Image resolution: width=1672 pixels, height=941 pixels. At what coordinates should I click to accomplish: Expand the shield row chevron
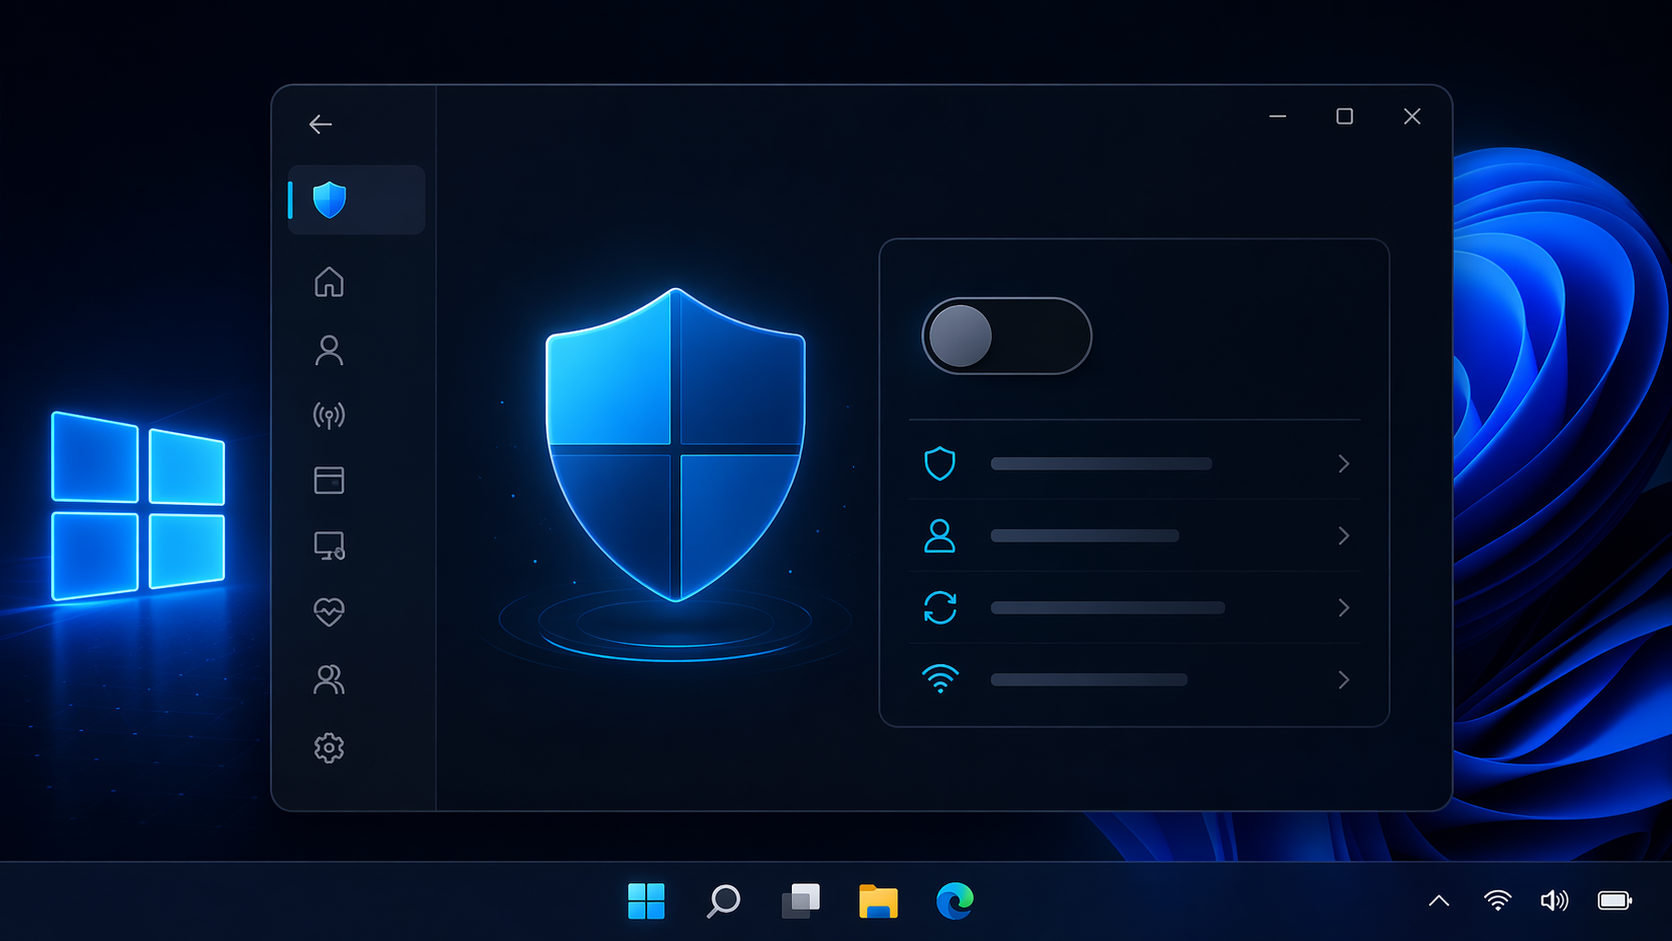pyautogui.click(x=1344, y=463)
